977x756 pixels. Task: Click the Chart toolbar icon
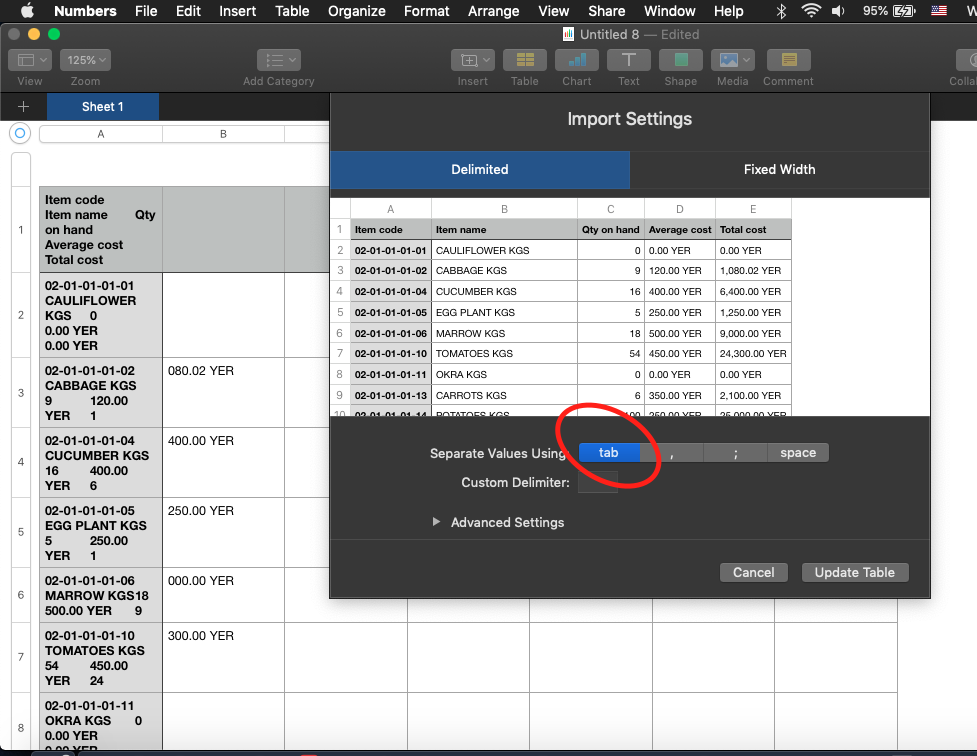pos(576,60)
